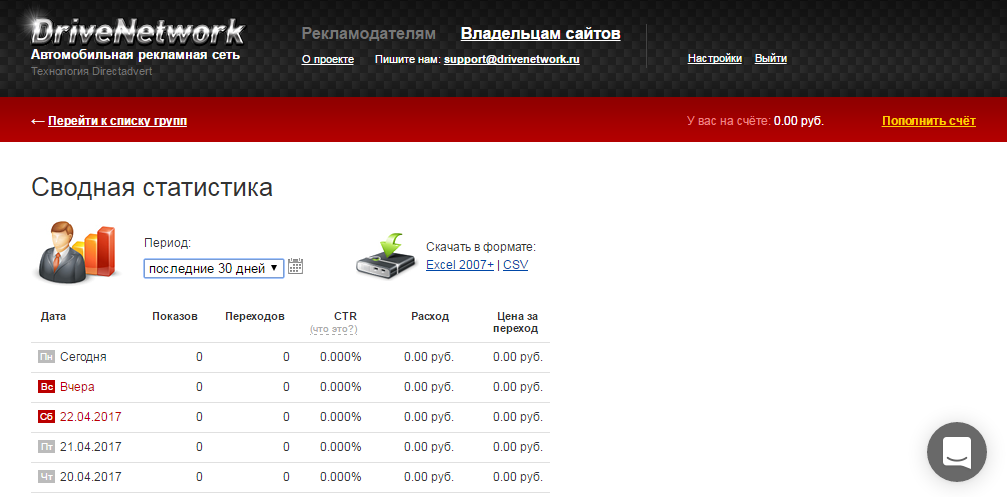Click the download drive icon
Viewport: 1007px width, 497px height.
pyautogui.click(x=387, y=256)
